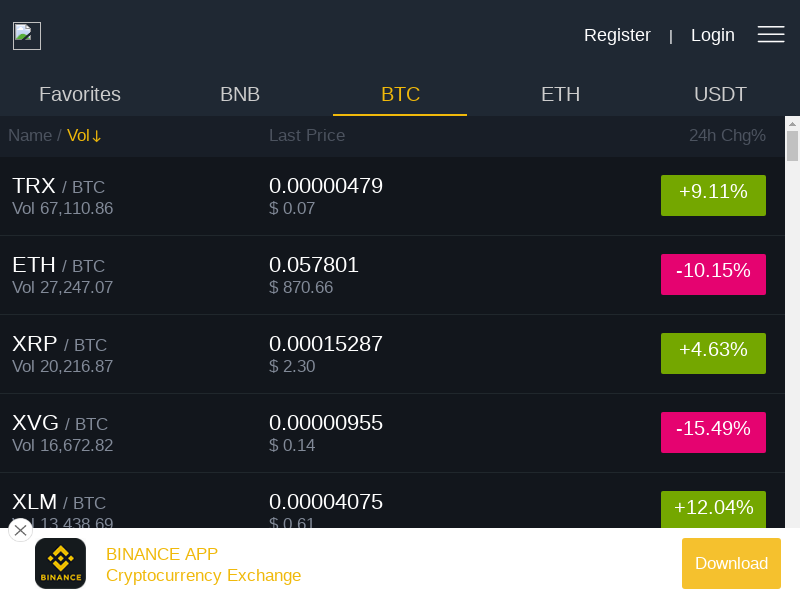This screenshot has width=800, height=600.
Task: Toggle the ETH -10.15% change badge
Action: (x=713, y=274)
